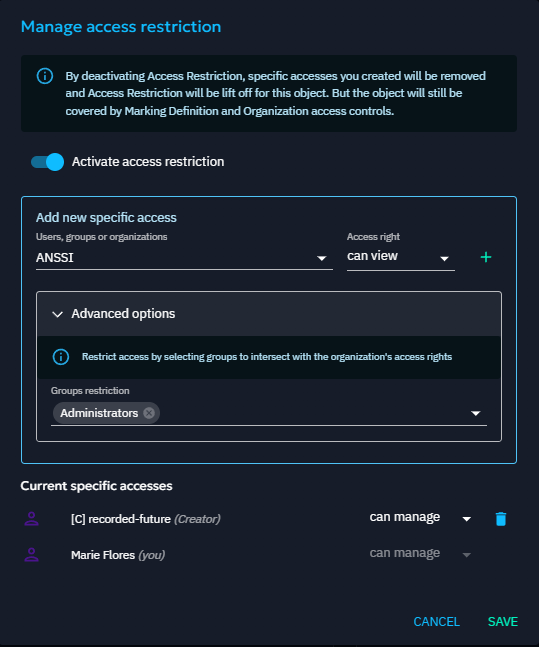Click the SAVE button
Image resolution: width=539 pixels, height=647 pixels.
[x=503, y=621]
